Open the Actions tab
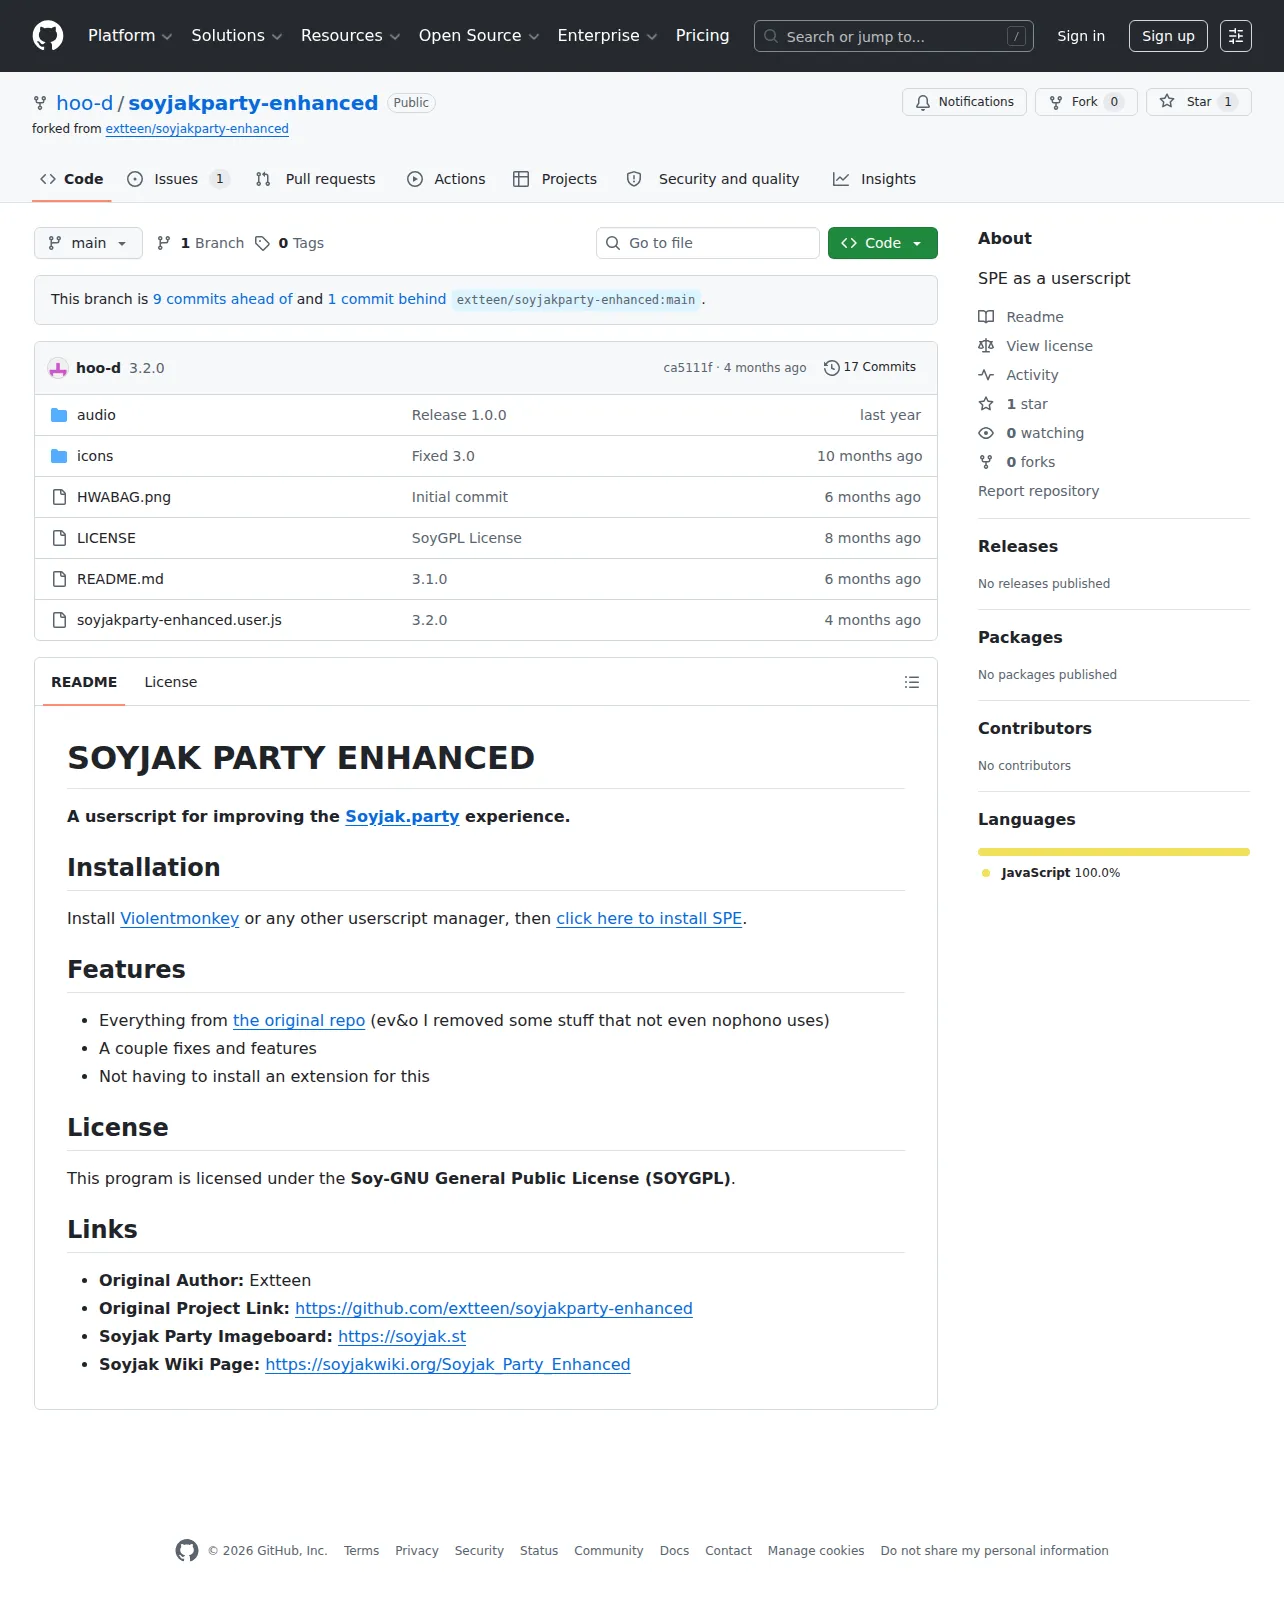Viewport: 1284px width, 1604px height. [x=446, y=179]
